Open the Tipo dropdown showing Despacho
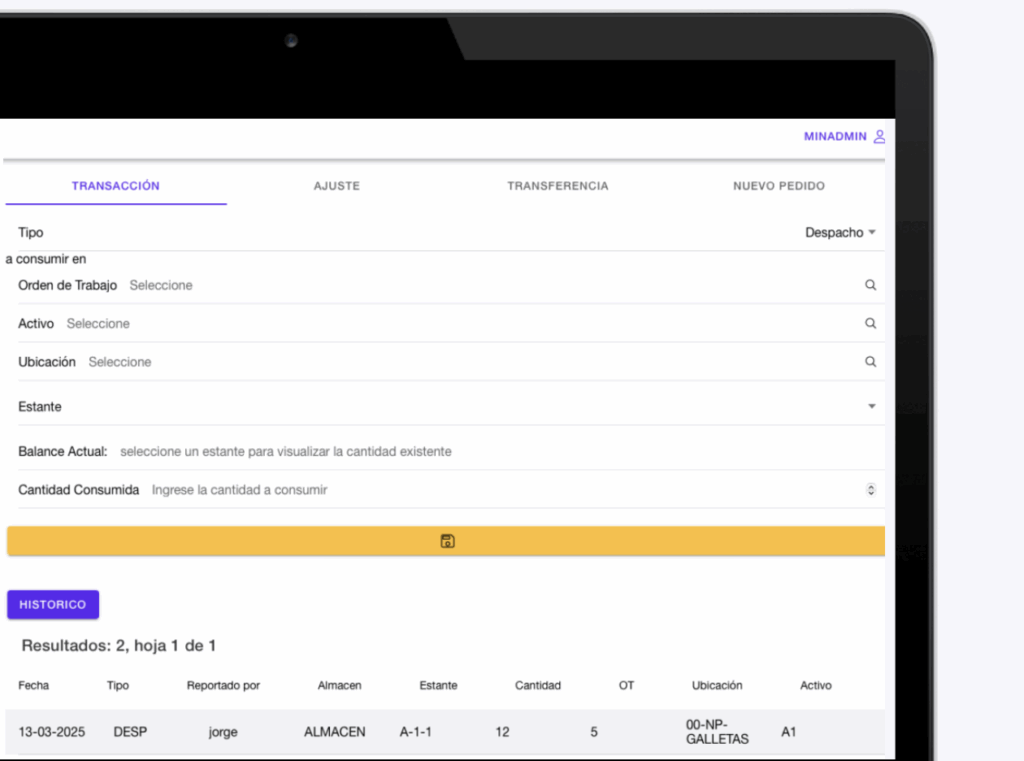 click(840, 233)
